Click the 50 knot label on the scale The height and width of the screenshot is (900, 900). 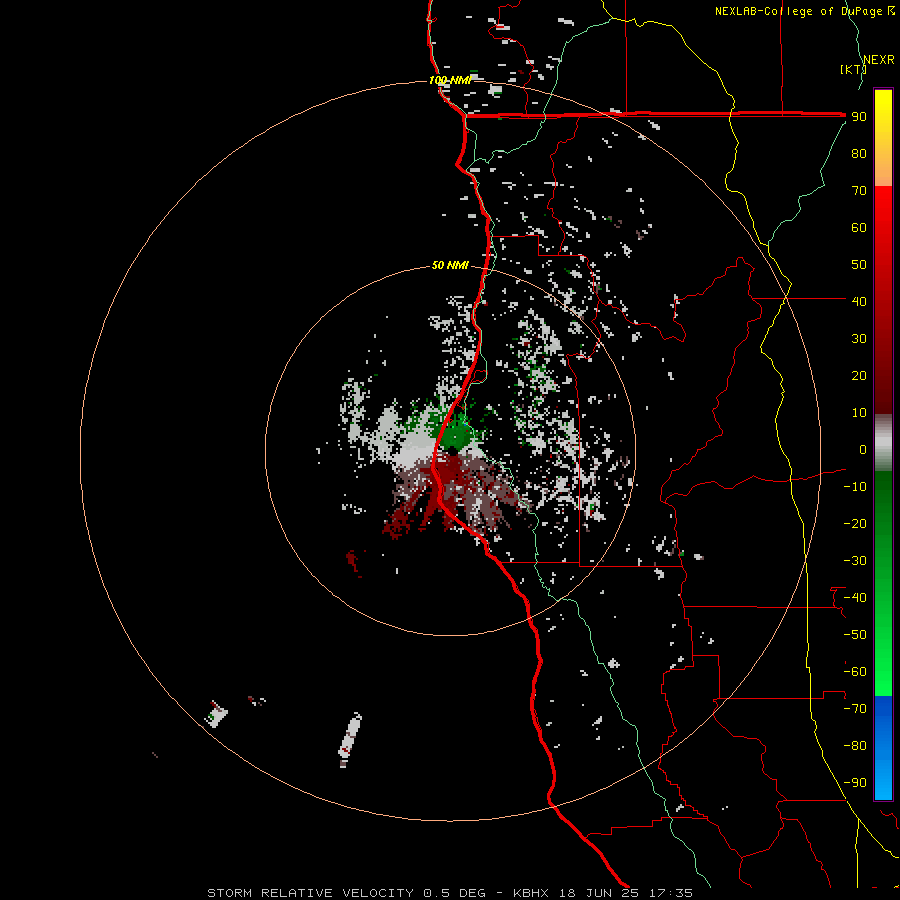tap(859, 265)
